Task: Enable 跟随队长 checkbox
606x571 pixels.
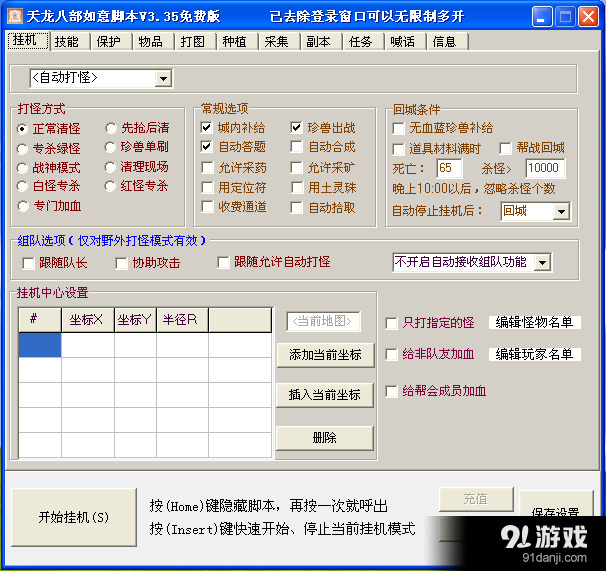Action: (28, 264)
